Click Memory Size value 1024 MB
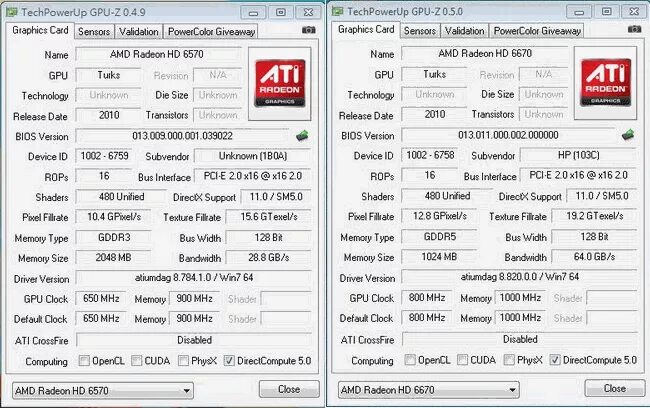 439,257
